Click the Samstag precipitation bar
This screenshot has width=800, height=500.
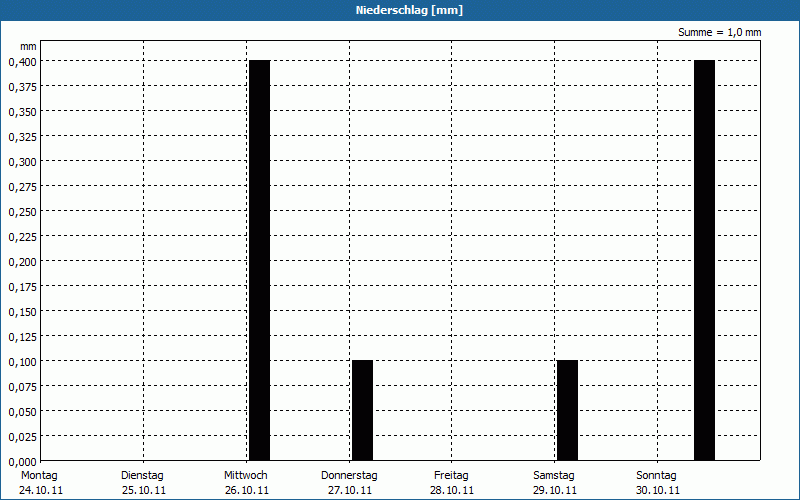click(567, 410)
